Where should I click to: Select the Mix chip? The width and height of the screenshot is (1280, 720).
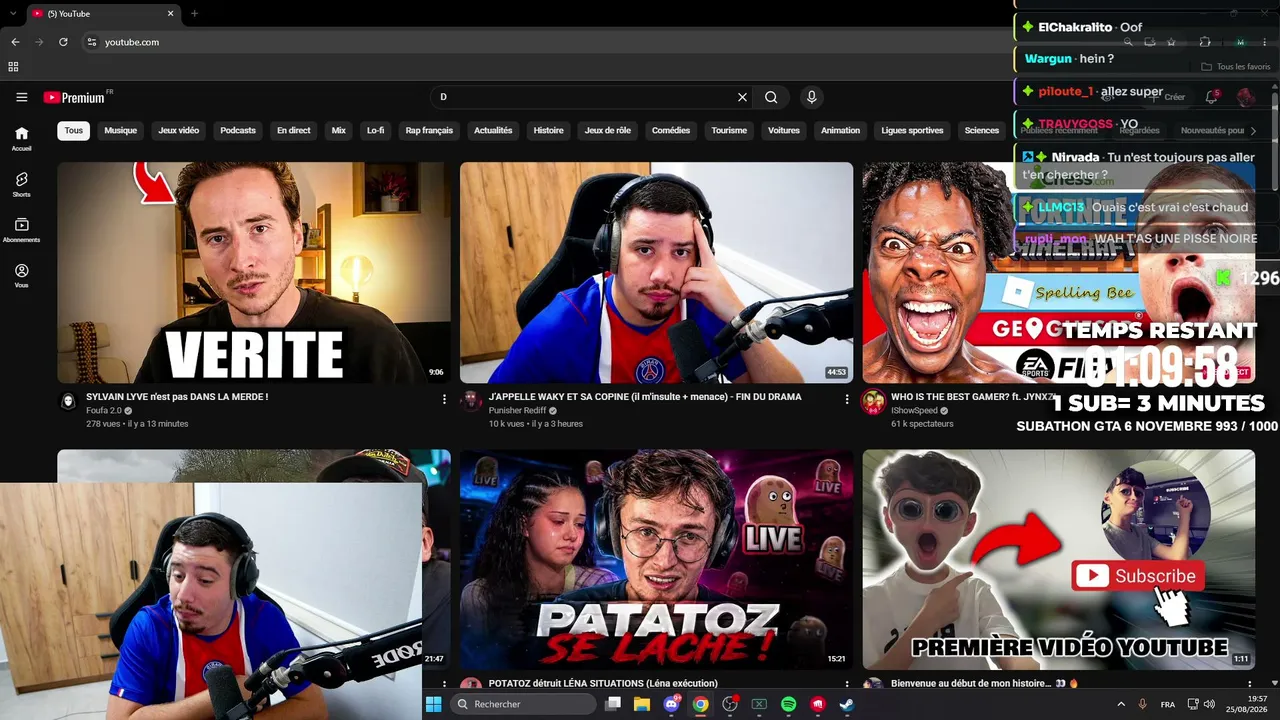click(x=339, y=130)
